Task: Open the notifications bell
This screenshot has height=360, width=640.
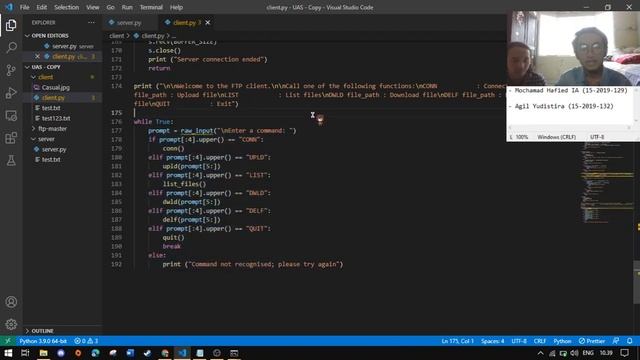Action: (630, 341)
